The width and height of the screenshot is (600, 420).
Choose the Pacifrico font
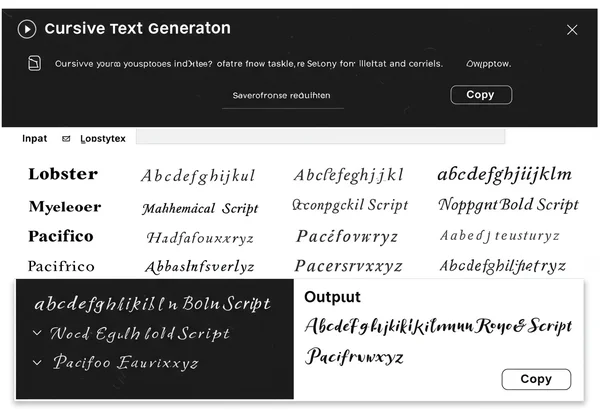point(61,266)
